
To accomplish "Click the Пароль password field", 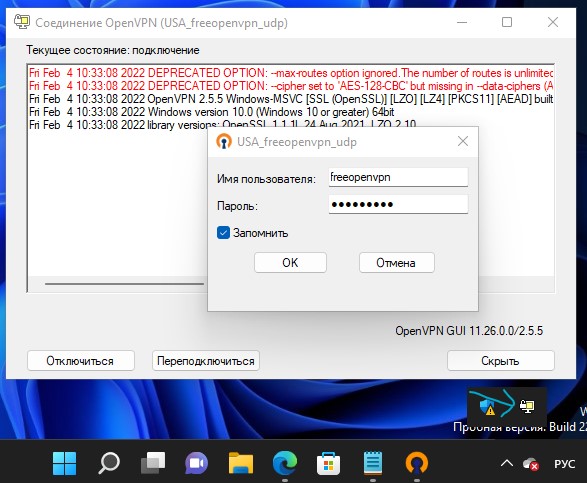I will 398,204.
